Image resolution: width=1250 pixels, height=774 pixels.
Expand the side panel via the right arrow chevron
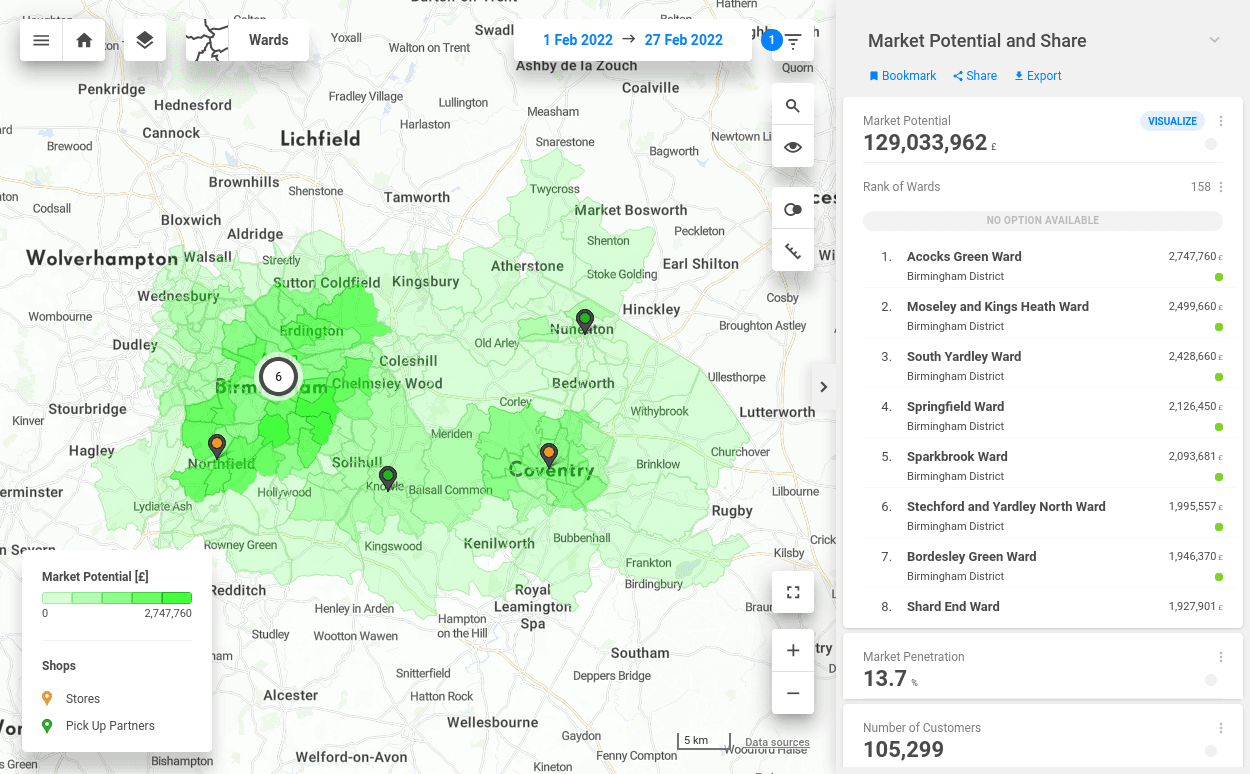[823, 386]
